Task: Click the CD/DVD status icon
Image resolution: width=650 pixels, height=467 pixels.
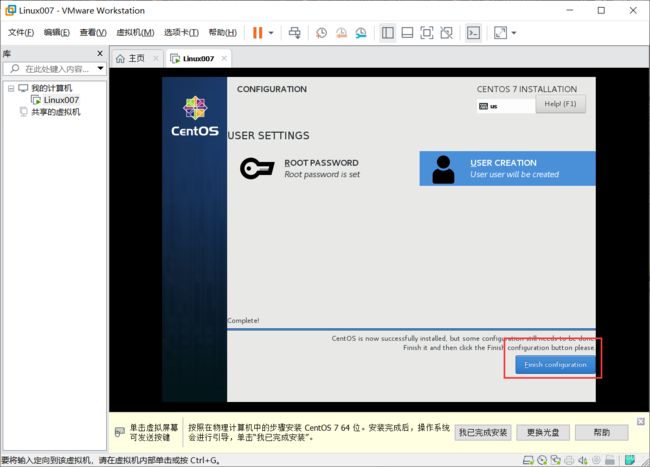Action: click(542, 460)
